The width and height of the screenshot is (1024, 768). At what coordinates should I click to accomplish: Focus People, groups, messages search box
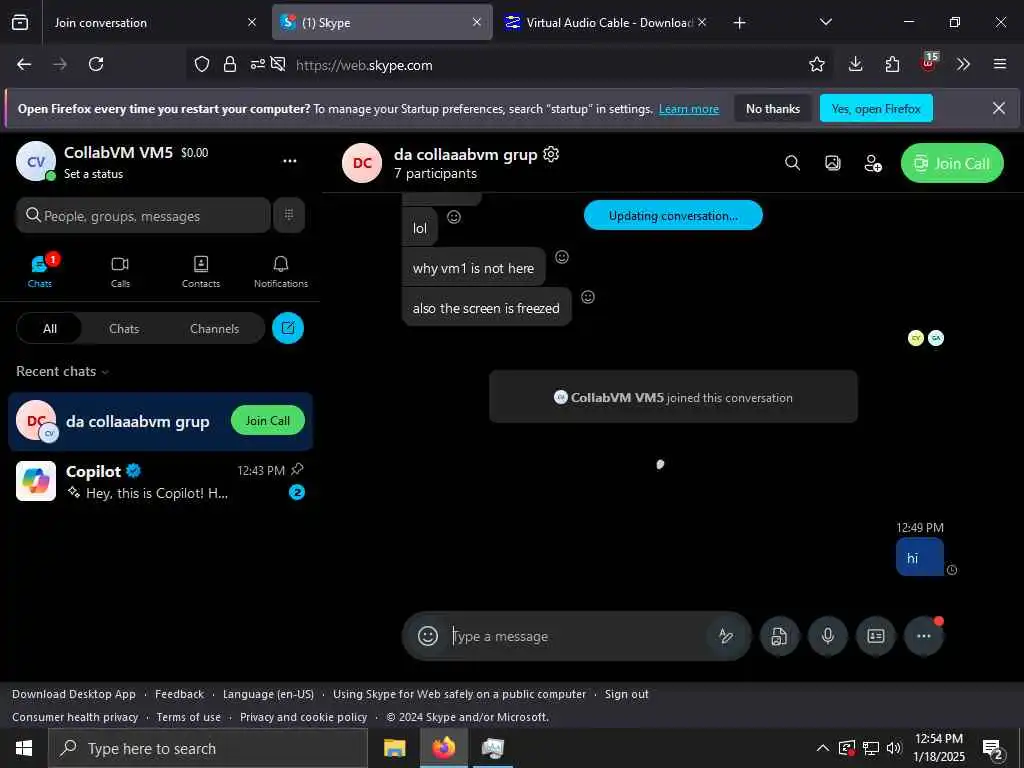(x=143, y=216)
